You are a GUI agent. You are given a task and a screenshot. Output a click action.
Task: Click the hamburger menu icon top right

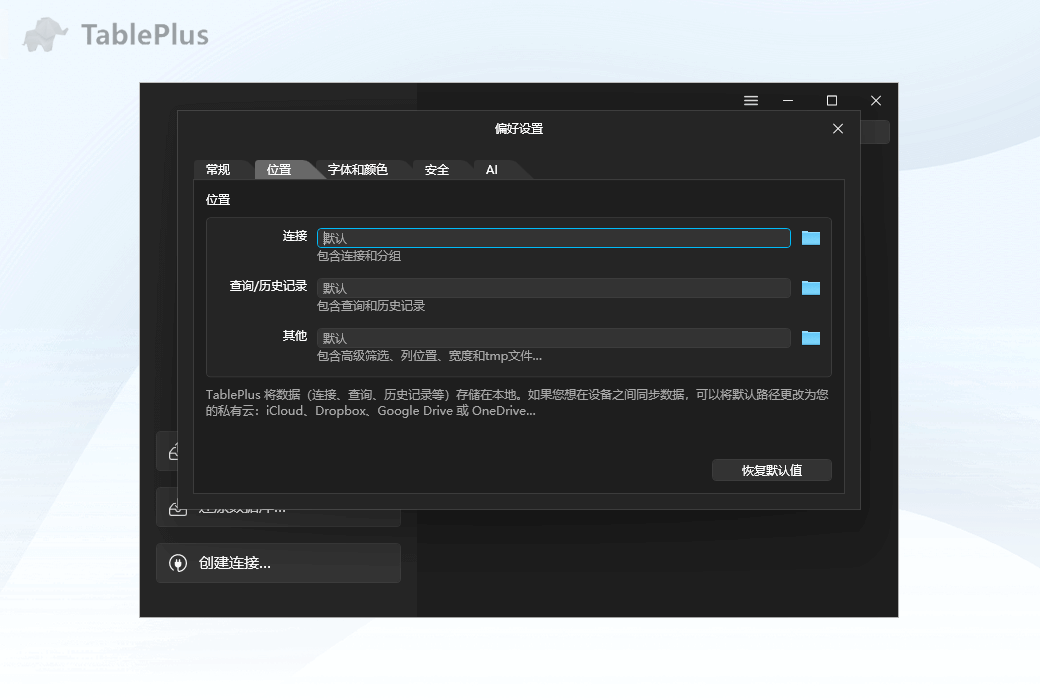click(751, 100)
